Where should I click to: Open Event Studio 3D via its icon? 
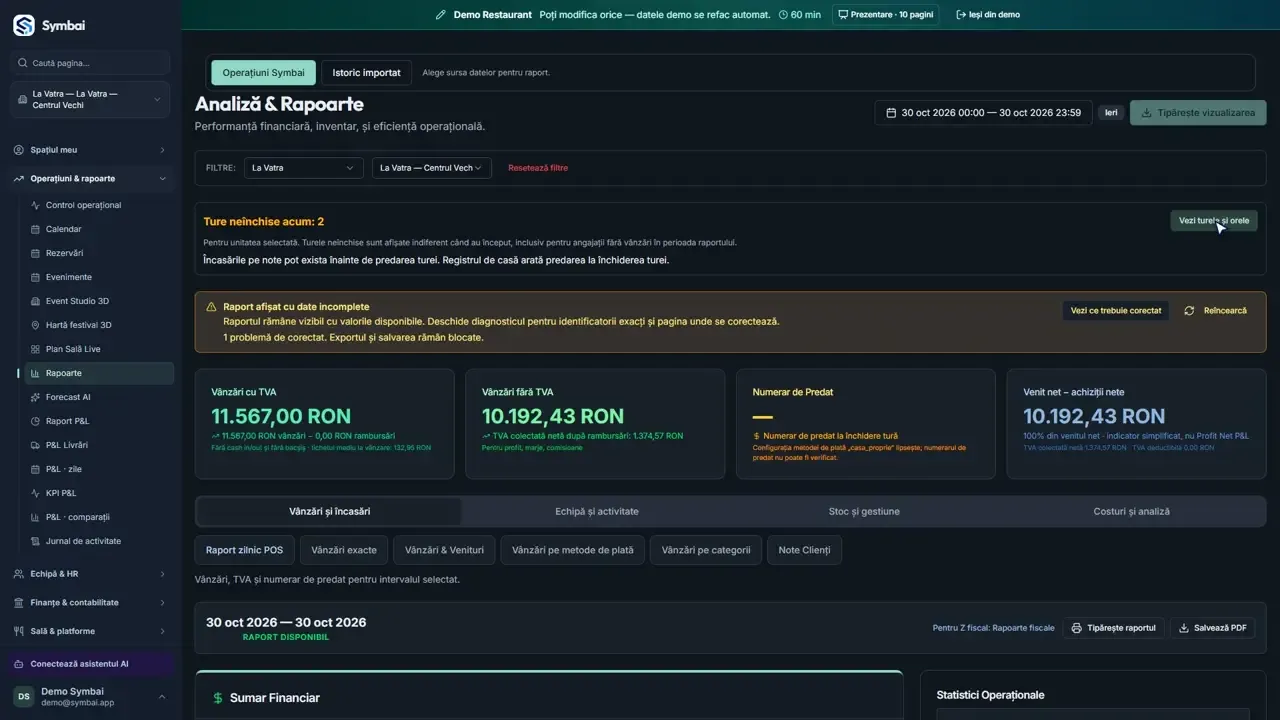click(x=35, y=301)
